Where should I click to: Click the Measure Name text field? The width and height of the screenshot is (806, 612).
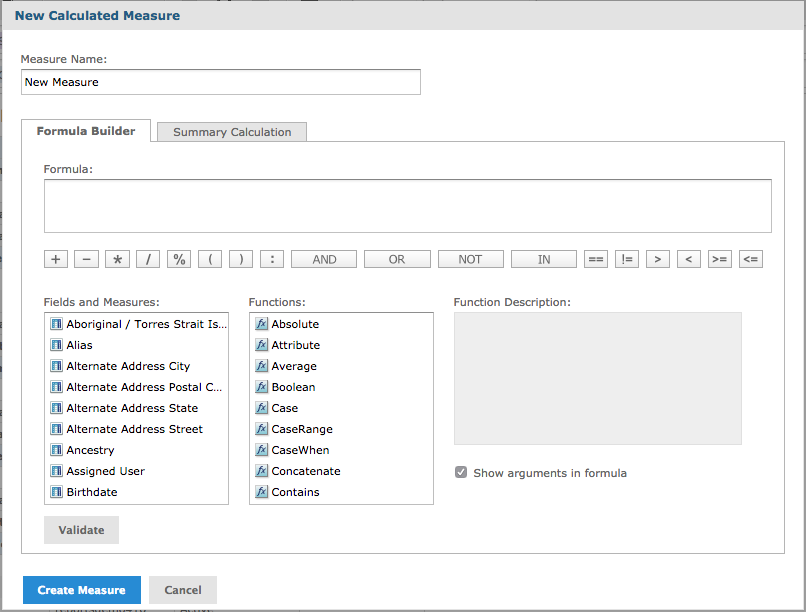(x=221, y=82)
